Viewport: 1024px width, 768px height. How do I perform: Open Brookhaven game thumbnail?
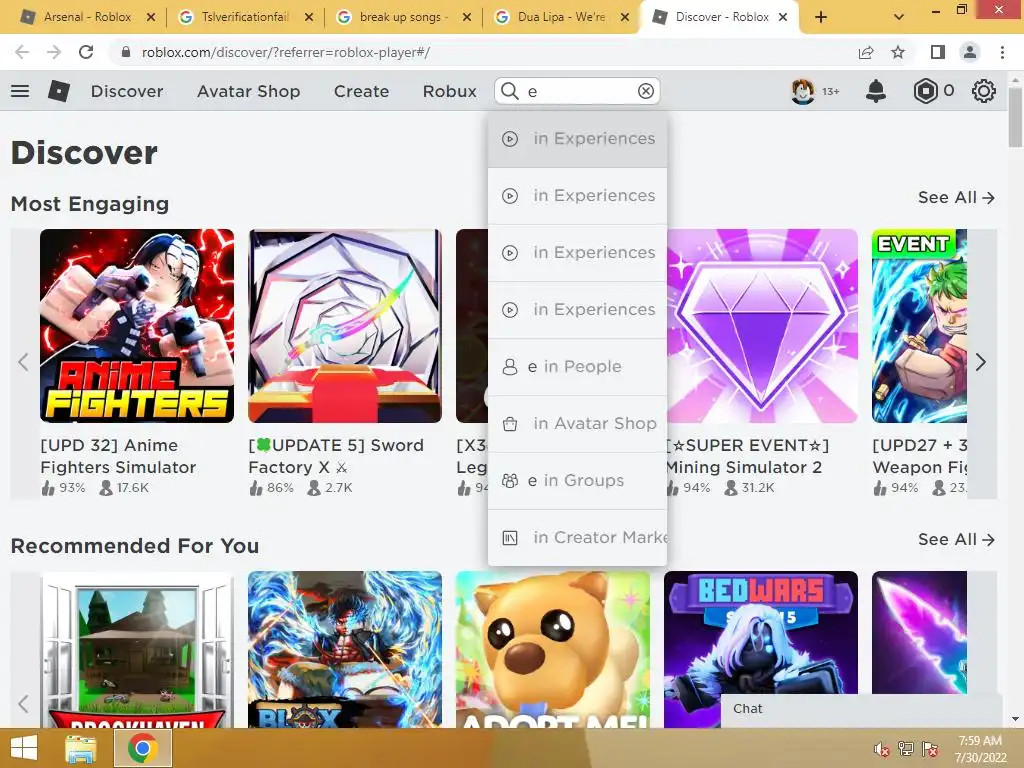136,650
